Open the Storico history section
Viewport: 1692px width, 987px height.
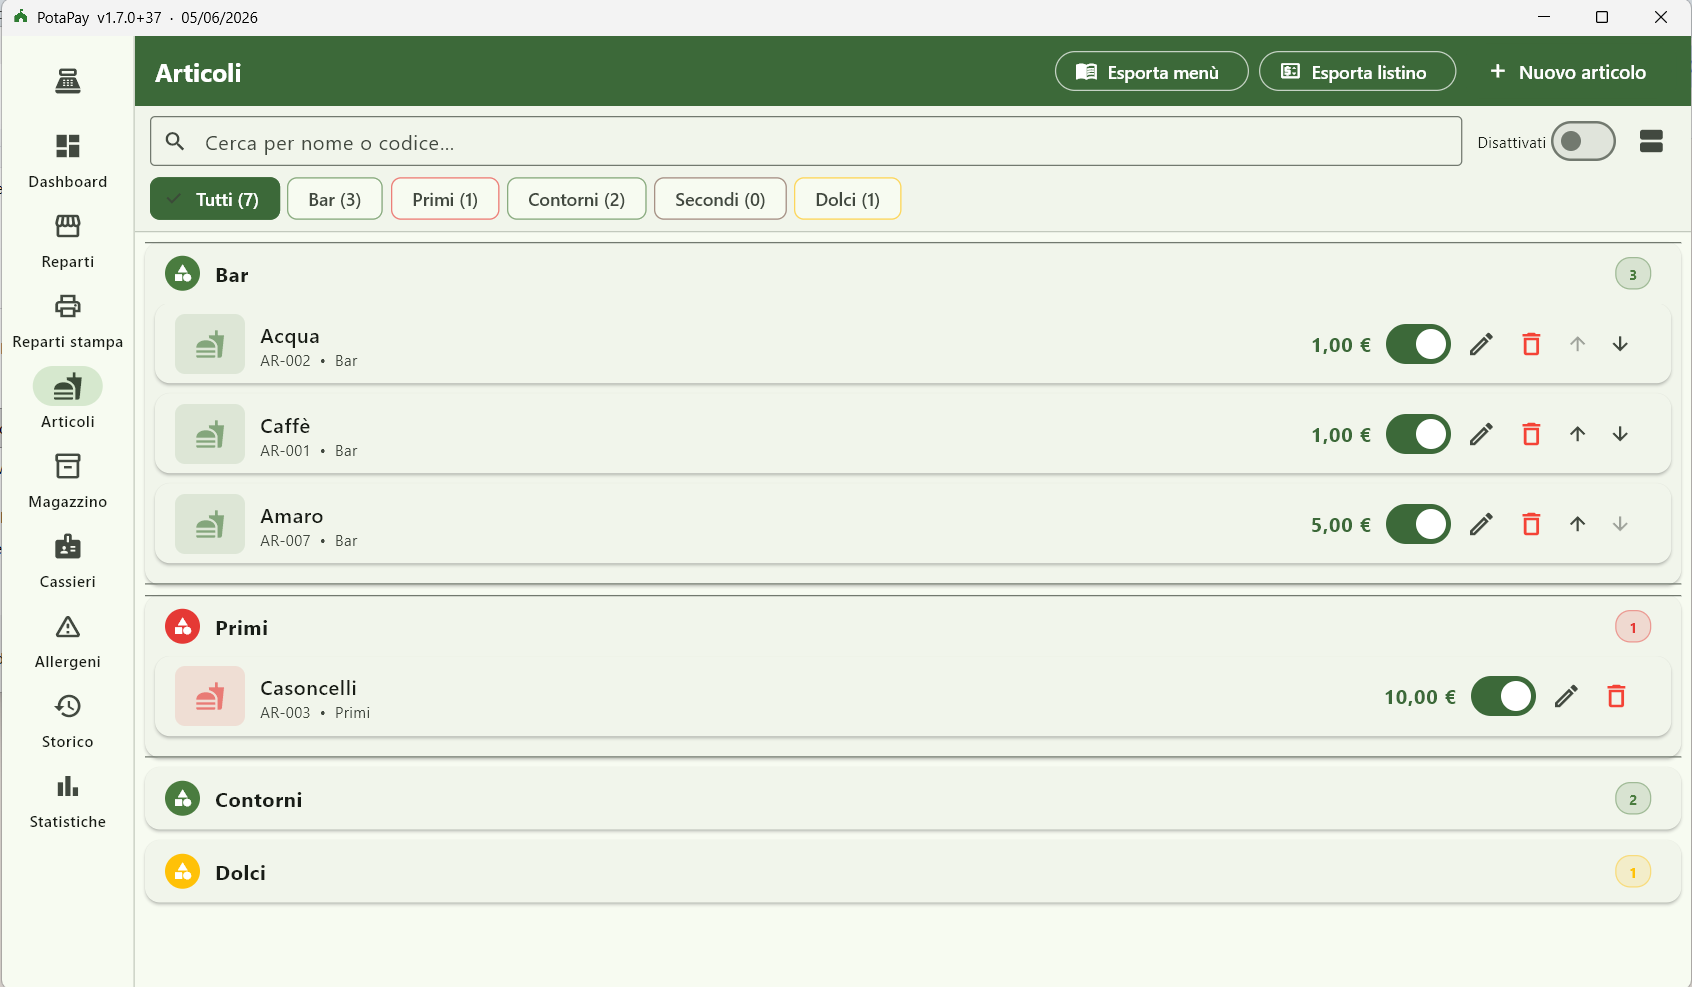click(68, 720)
